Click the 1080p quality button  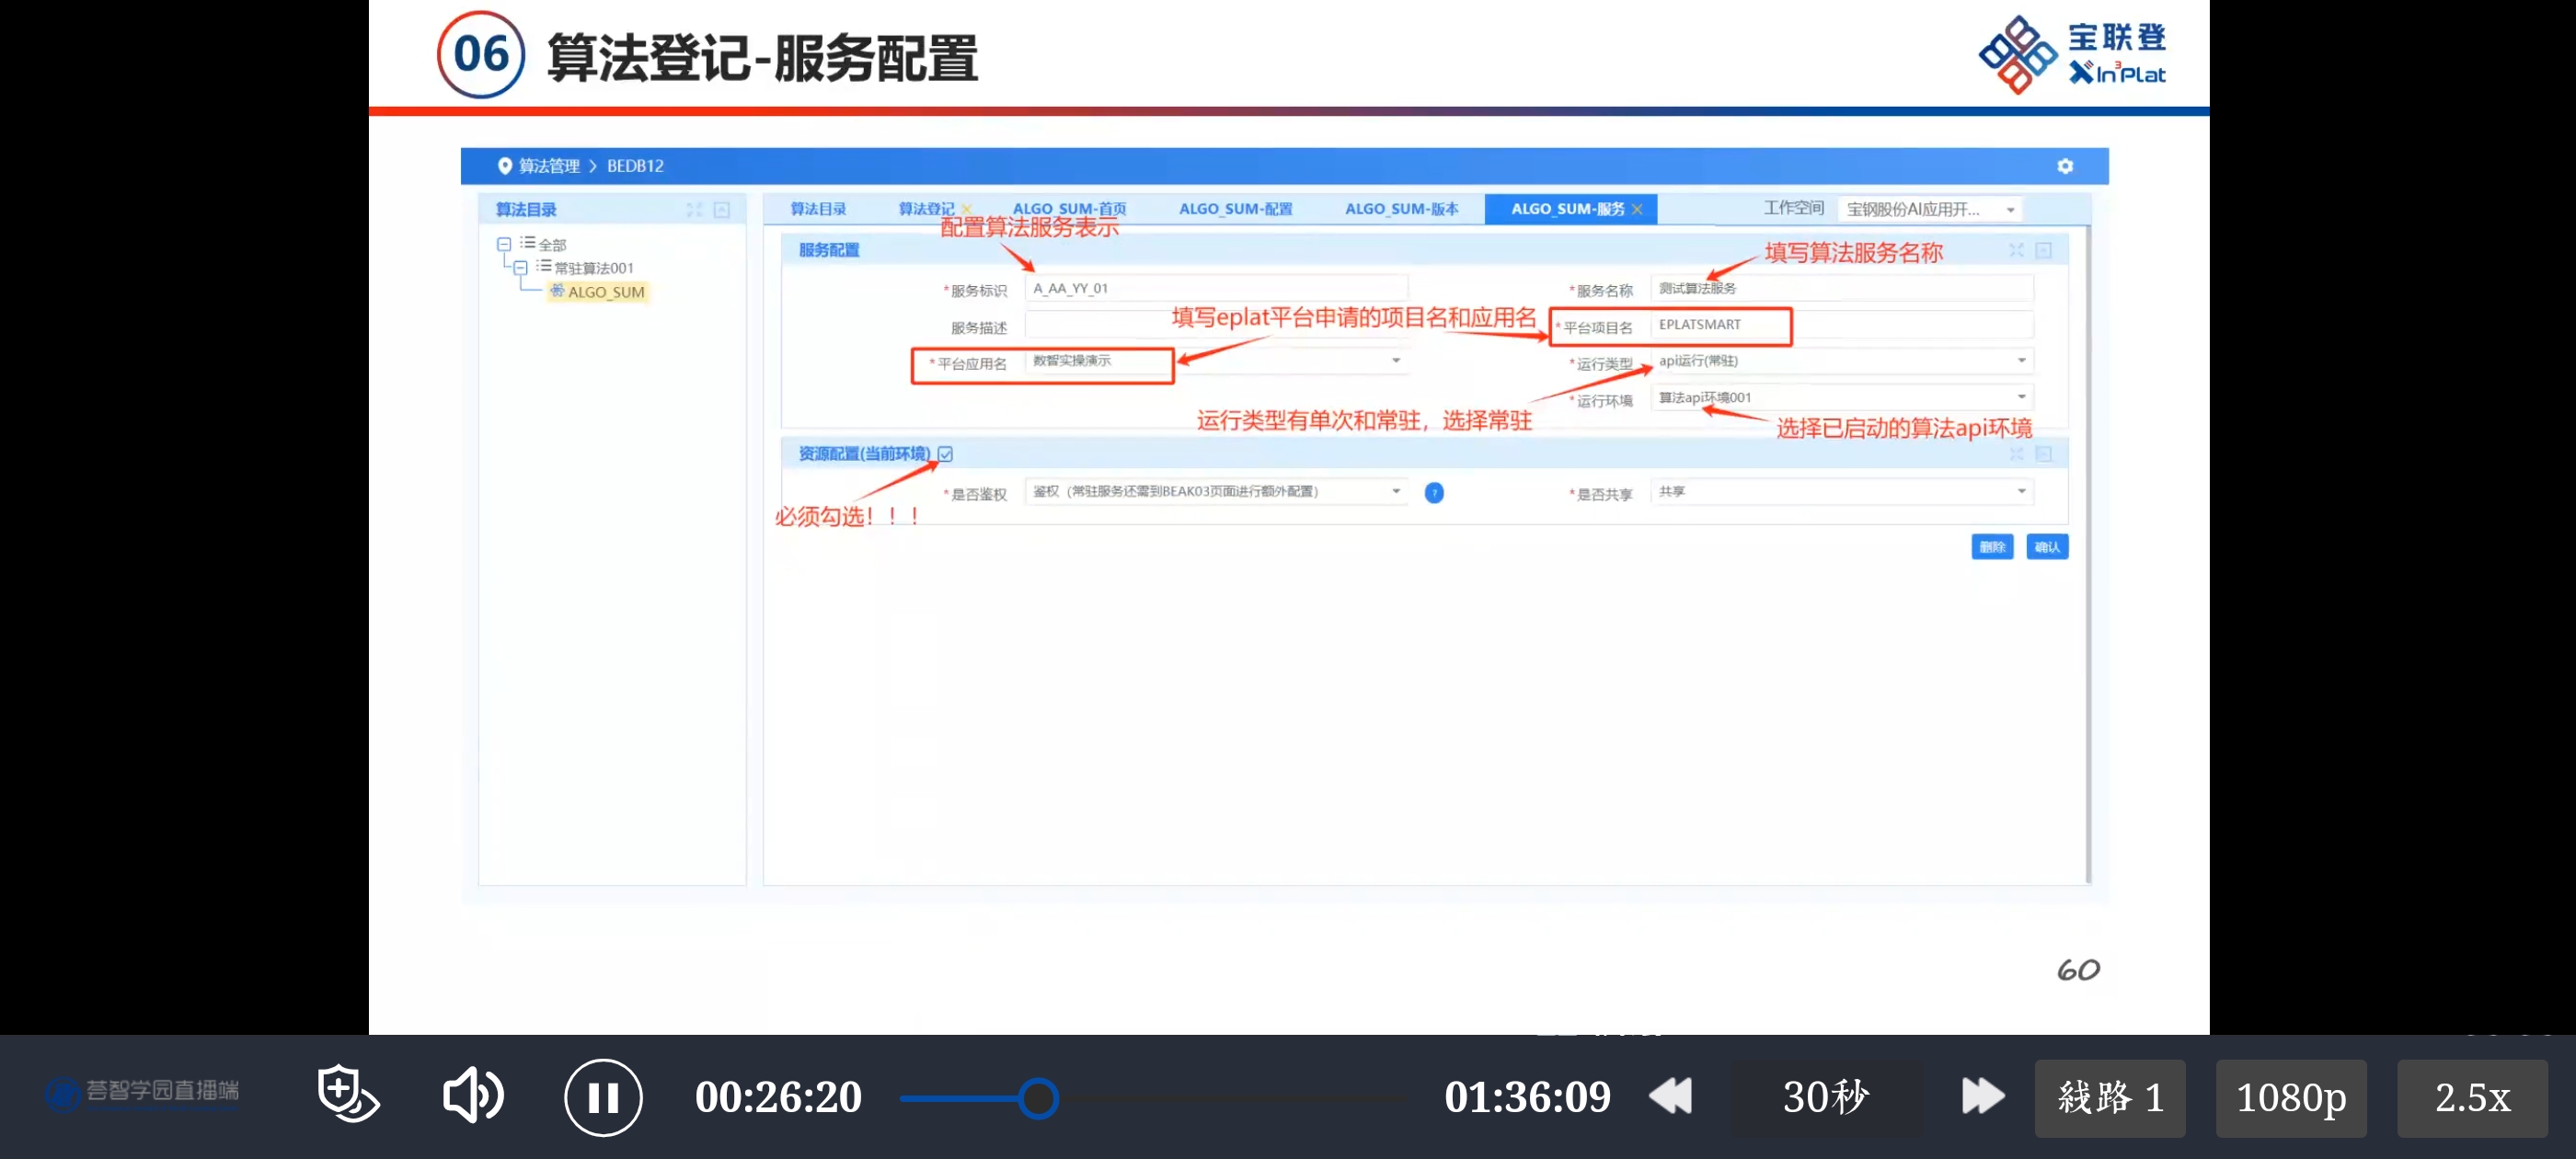tap(2290, 1098)
